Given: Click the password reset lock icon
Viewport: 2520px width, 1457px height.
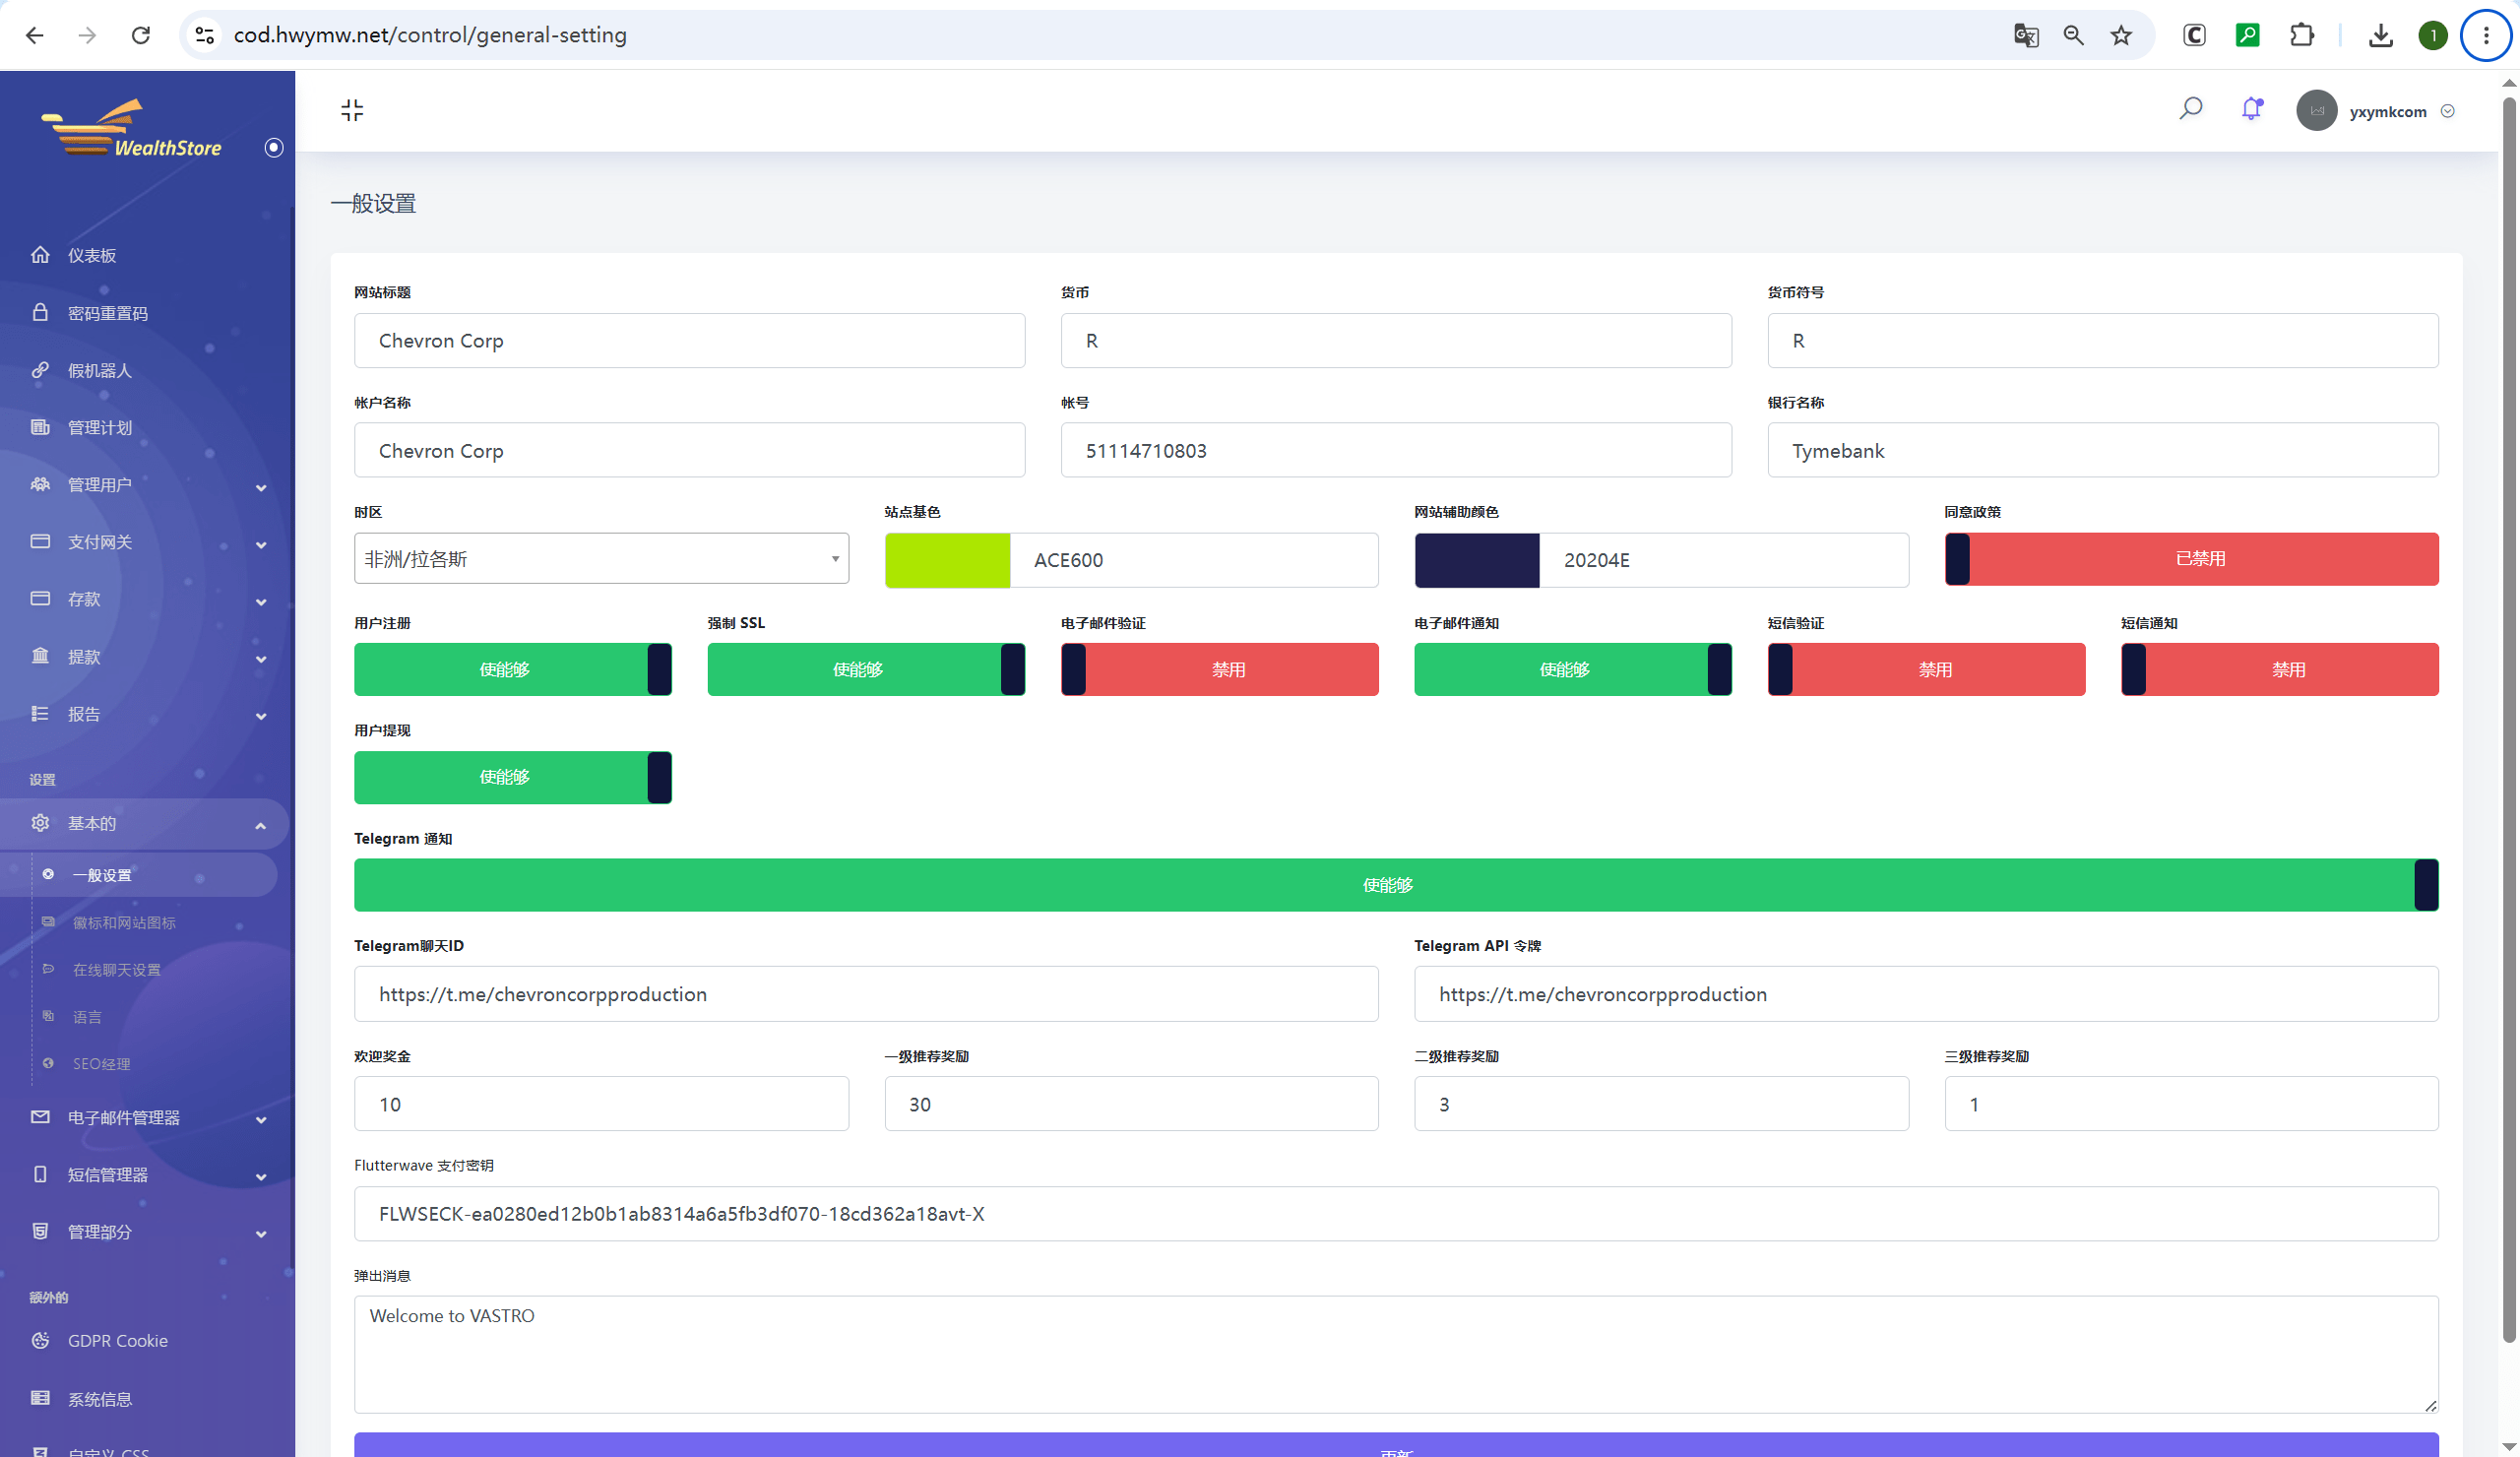Looking at the screenshot, I should tap(40, 312).
